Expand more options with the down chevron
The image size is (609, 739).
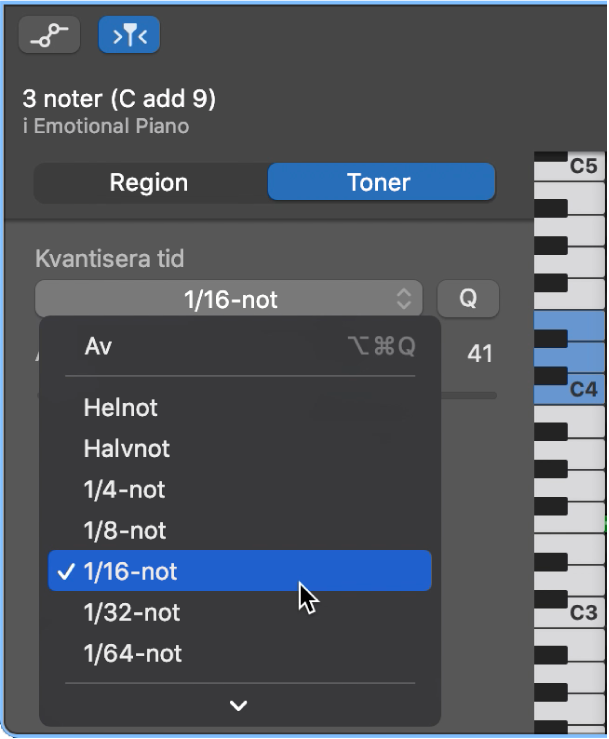tap(238, 706)
